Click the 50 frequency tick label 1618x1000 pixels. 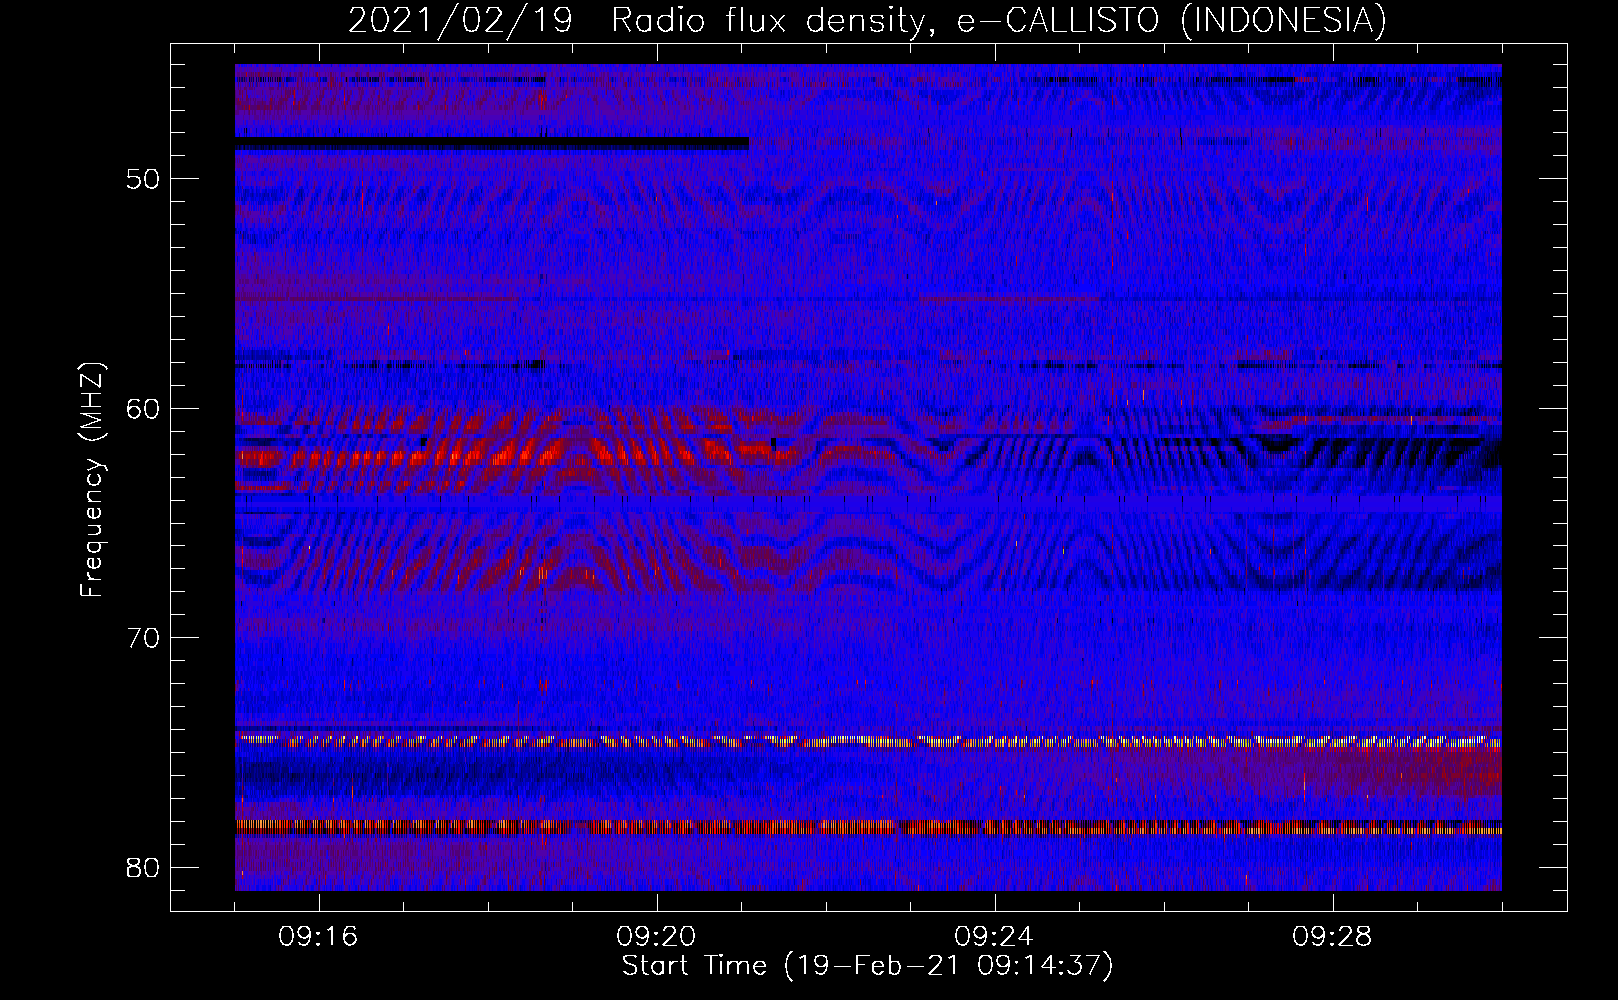144,179
